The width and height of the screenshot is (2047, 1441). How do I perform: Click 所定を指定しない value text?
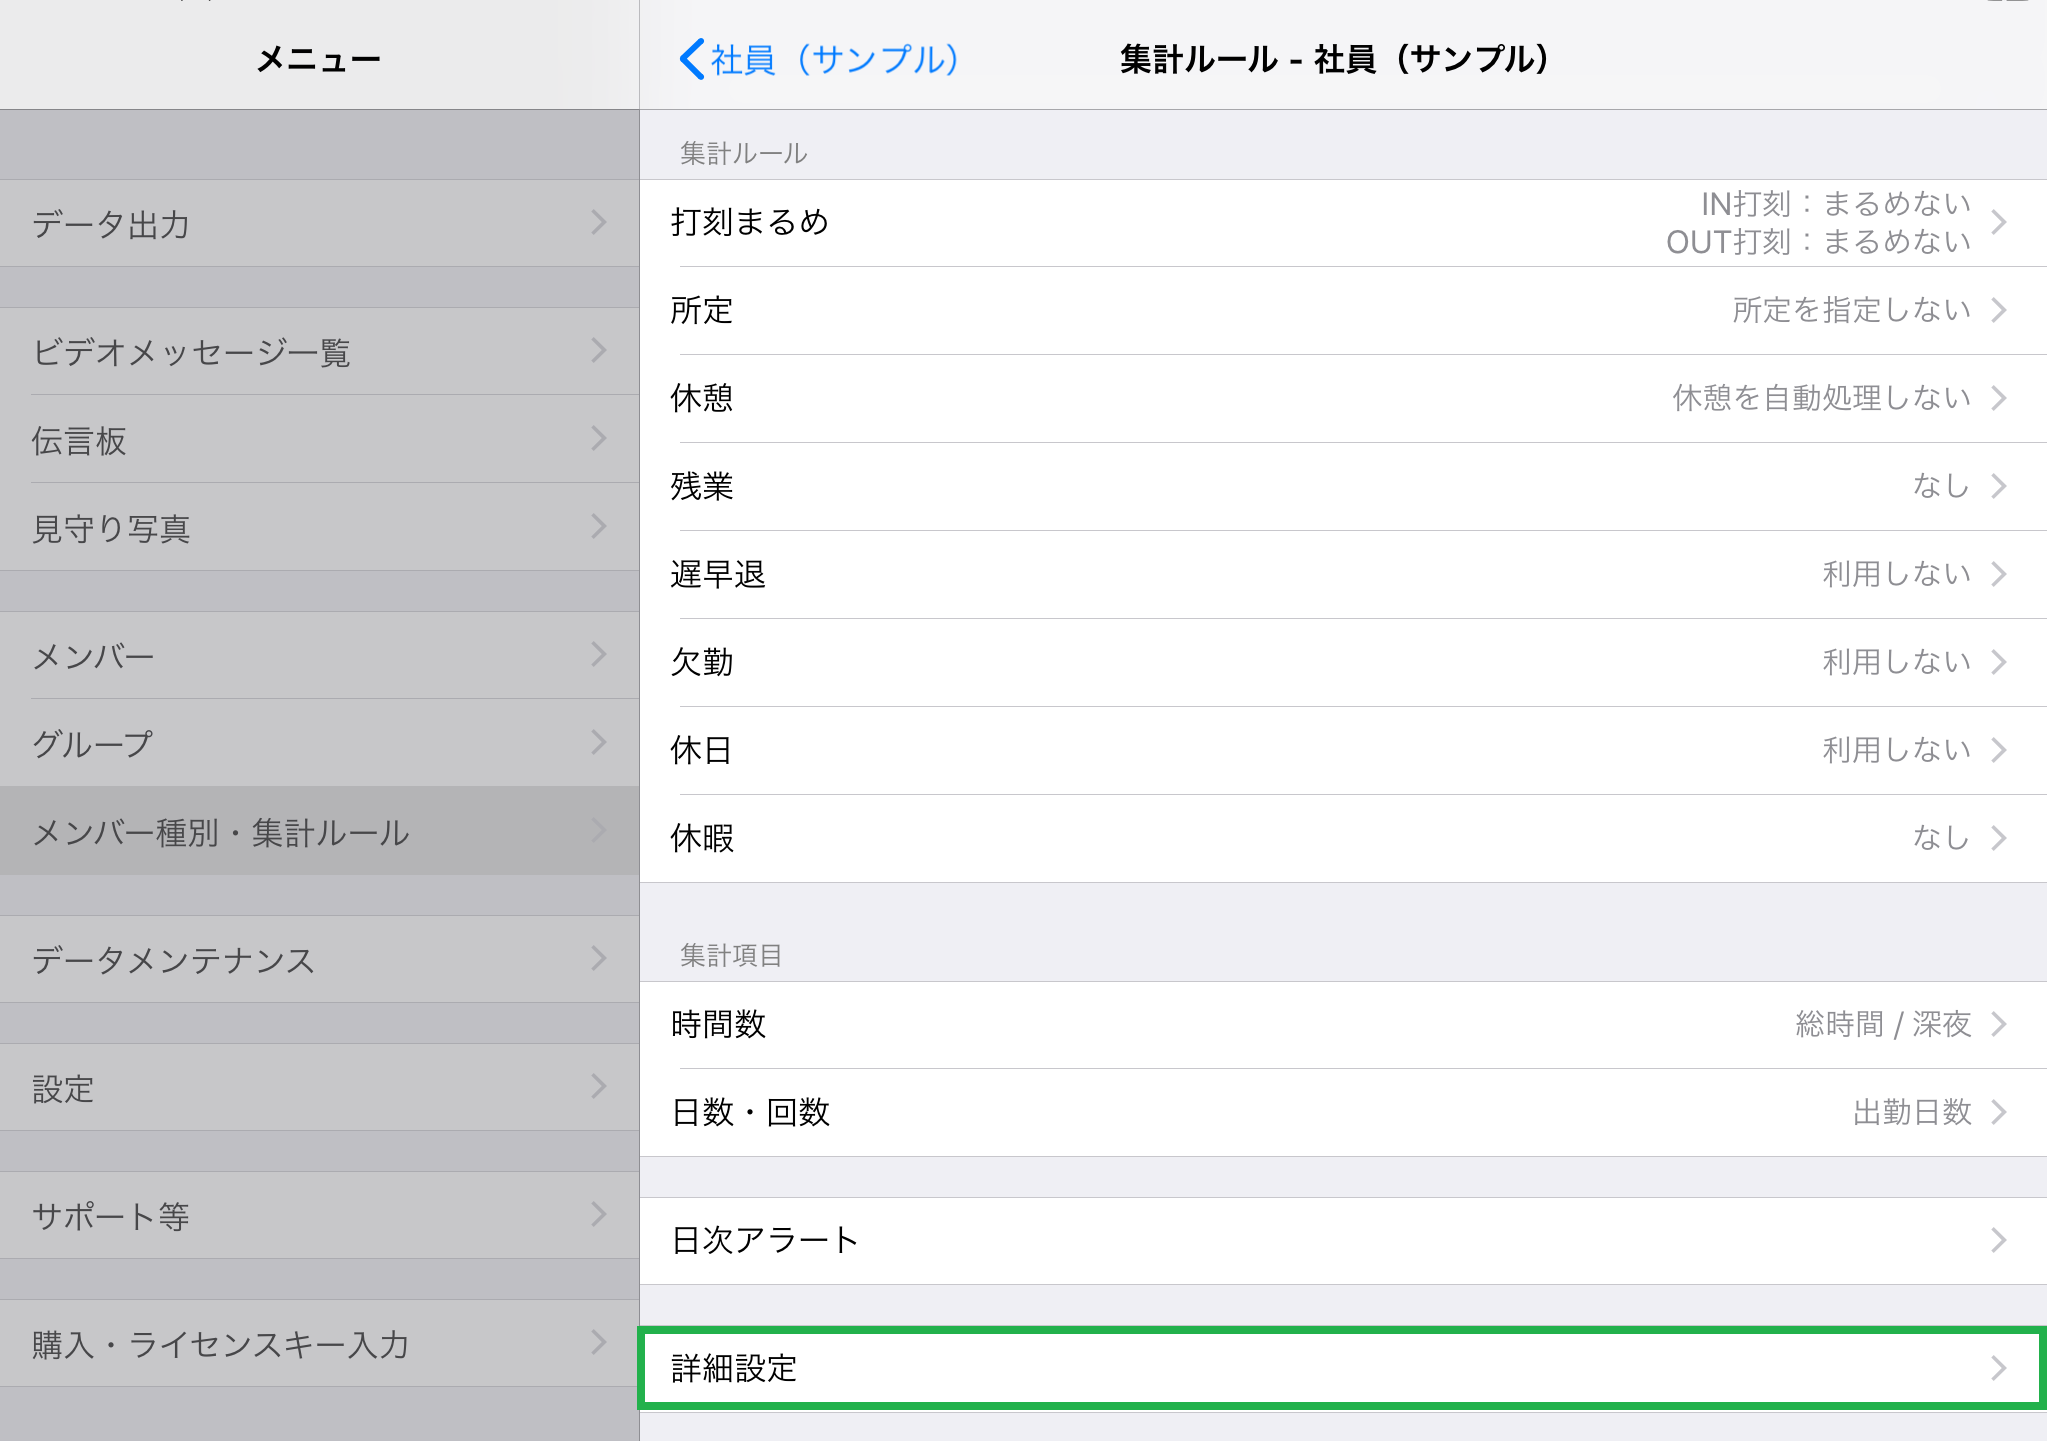[1852, 310]
